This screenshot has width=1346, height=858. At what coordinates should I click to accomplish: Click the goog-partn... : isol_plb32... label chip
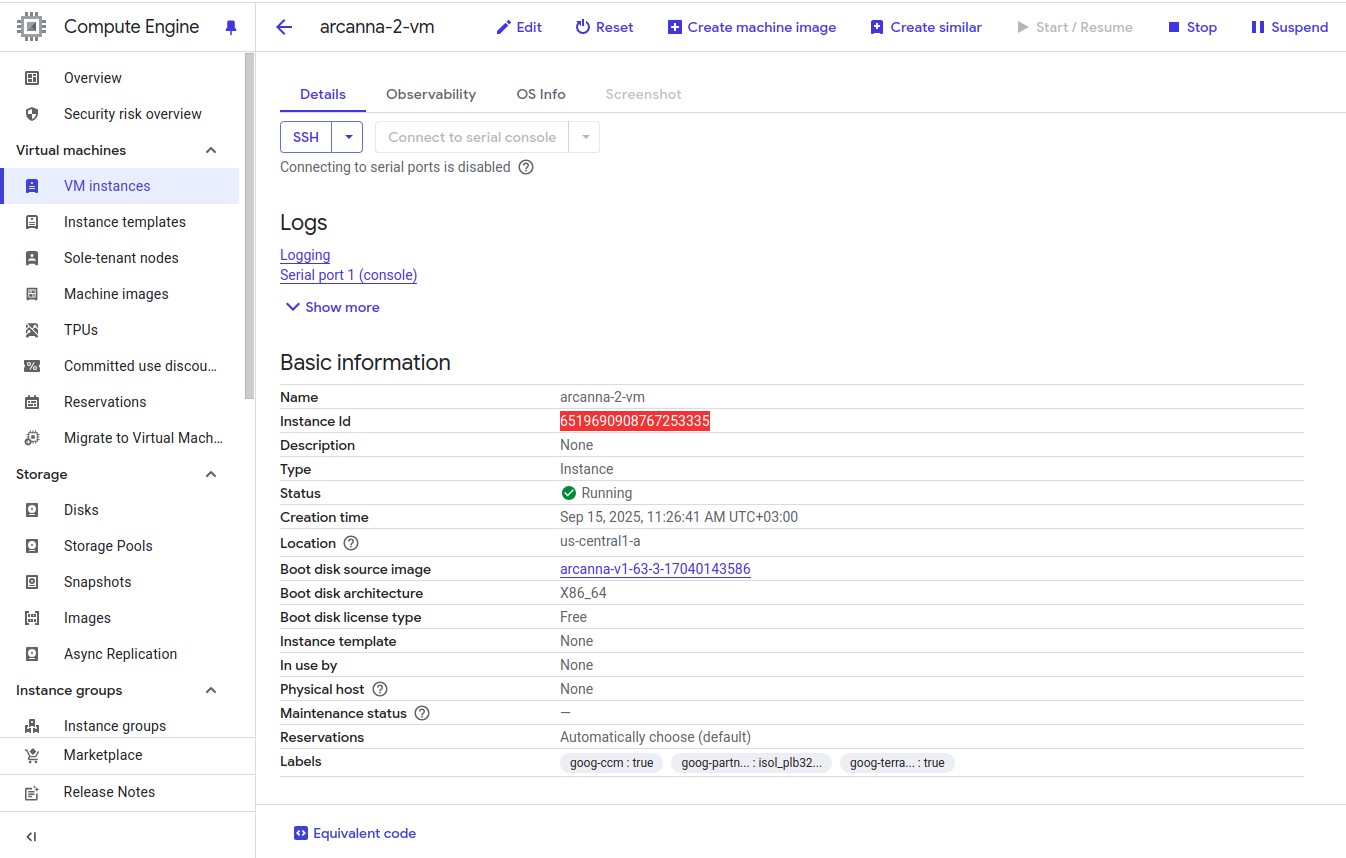pos(751,763)
